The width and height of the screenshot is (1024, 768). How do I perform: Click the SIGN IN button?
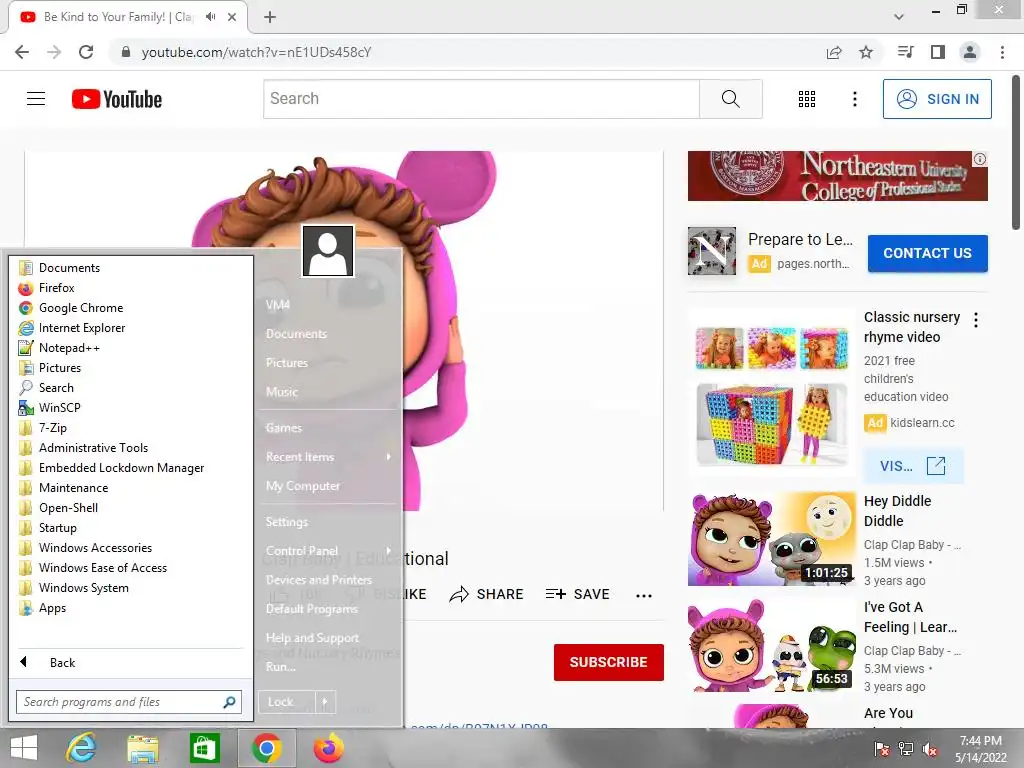click(937, 99)
